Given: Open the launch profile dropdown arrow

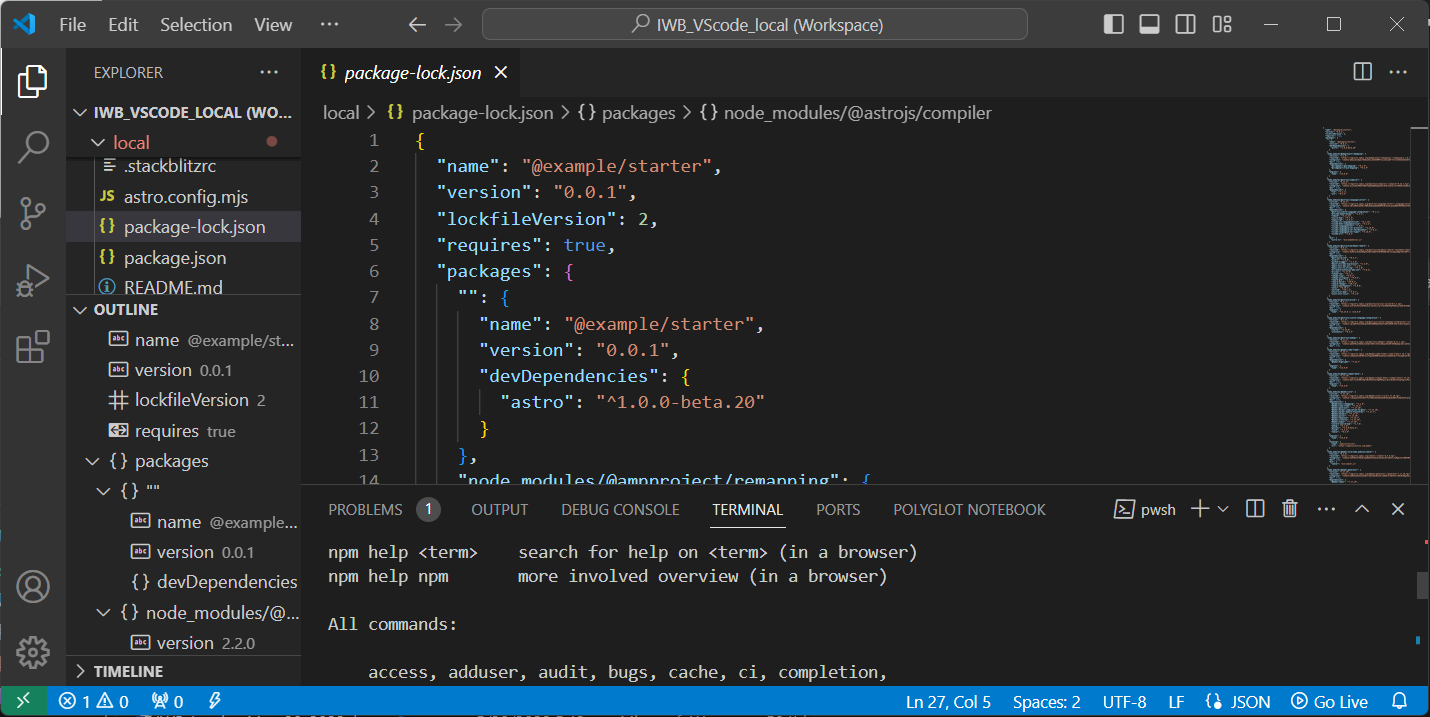Looking at the screenshot, I should pos(1223,509).
